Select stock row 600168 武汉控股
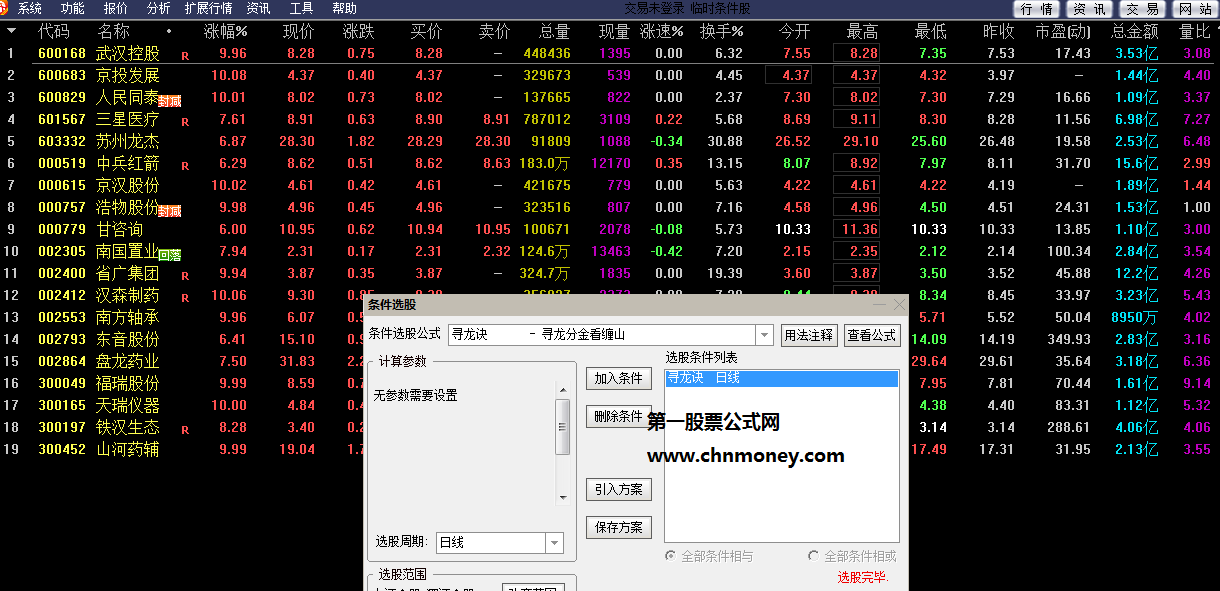This screenshot has width=1220, height=591. pos(610,53)
